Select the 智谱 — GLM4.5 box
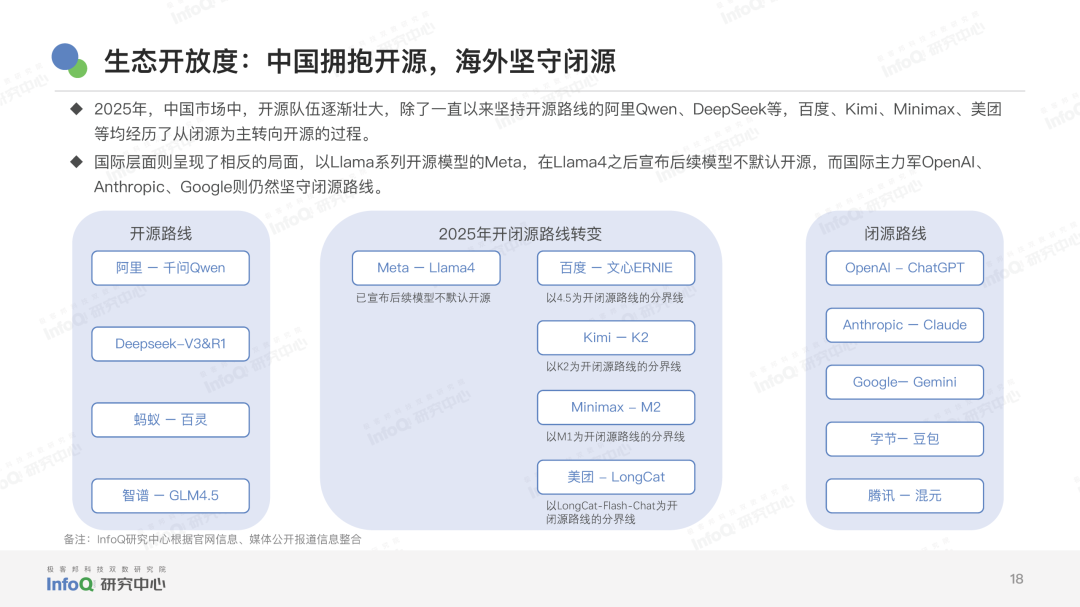The height and width of the screenshot is (607, 1080). pos(170,495)
